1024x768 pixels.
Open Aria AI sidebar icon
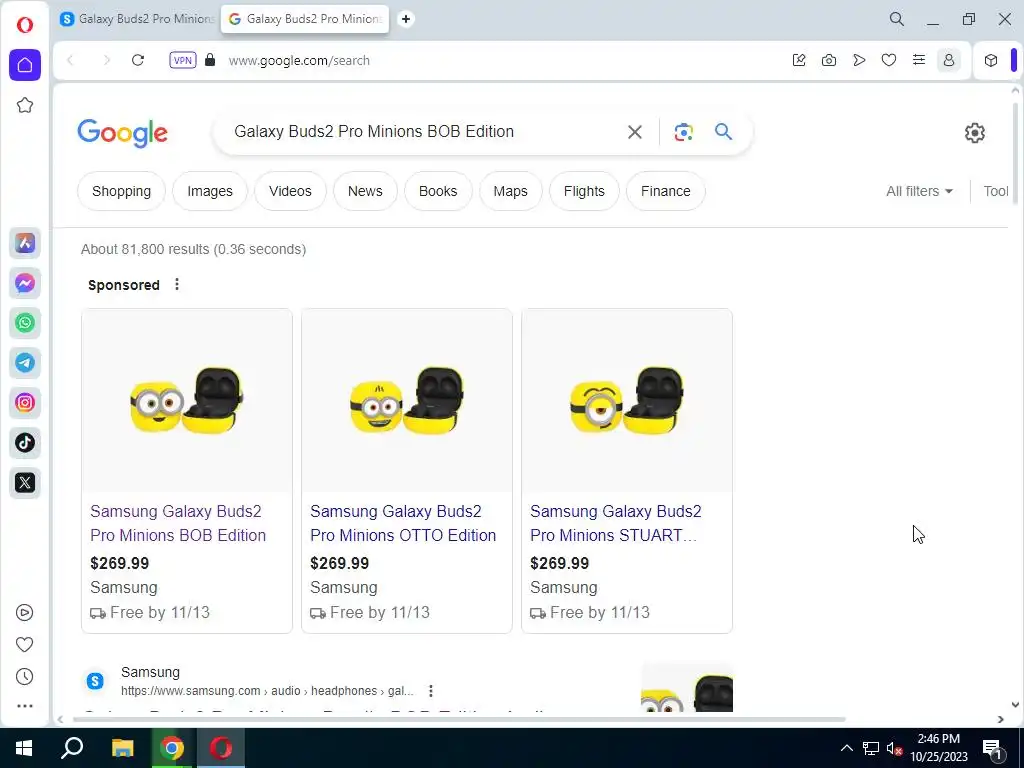25,243
